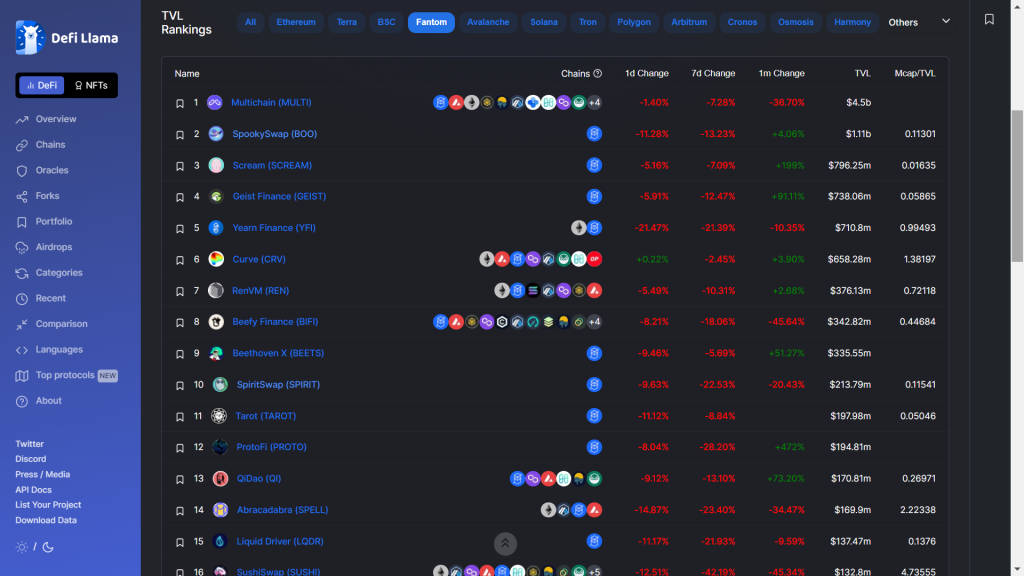Open Oracles in sidebar
The width and height of the screenshot is (1024, 576).
pyautogui.click(x=42, y=170)
